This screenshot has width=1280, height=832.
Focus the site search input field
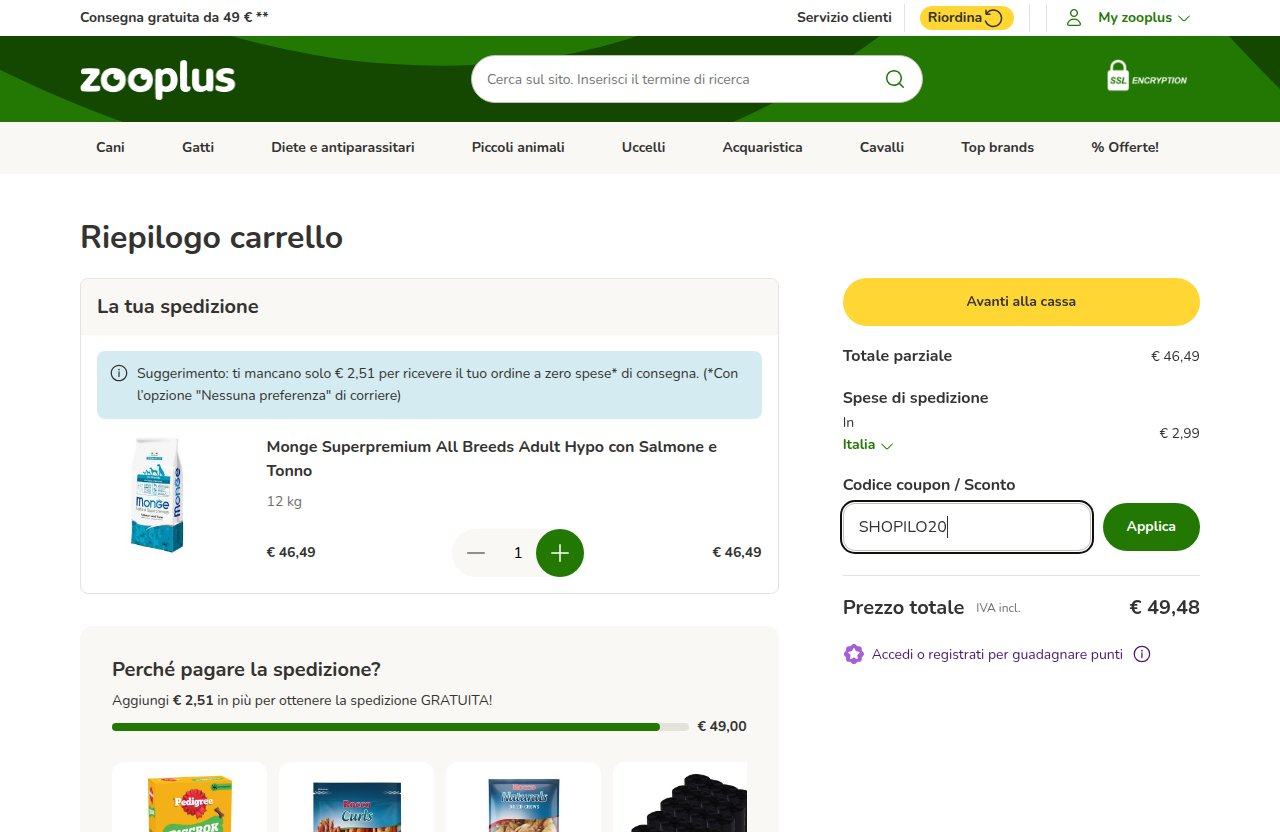[680, 79]
